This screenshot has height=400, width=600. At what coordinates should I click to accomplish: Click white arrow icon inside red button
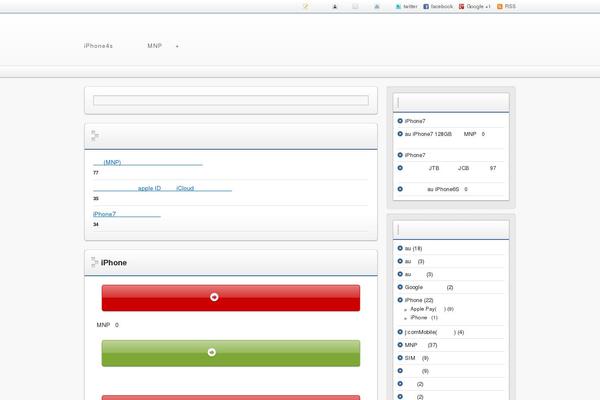point(214,297)
